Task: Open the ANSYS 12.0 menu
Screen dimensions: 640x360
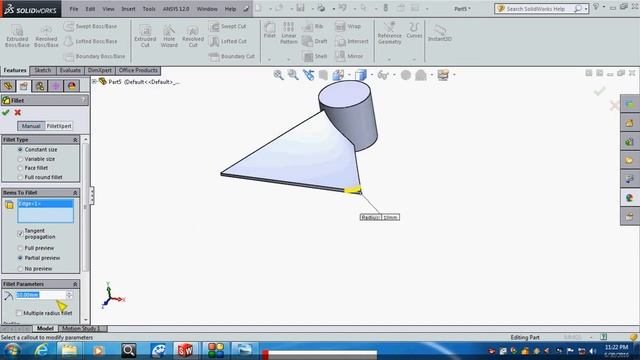Action: click(176, 9)
